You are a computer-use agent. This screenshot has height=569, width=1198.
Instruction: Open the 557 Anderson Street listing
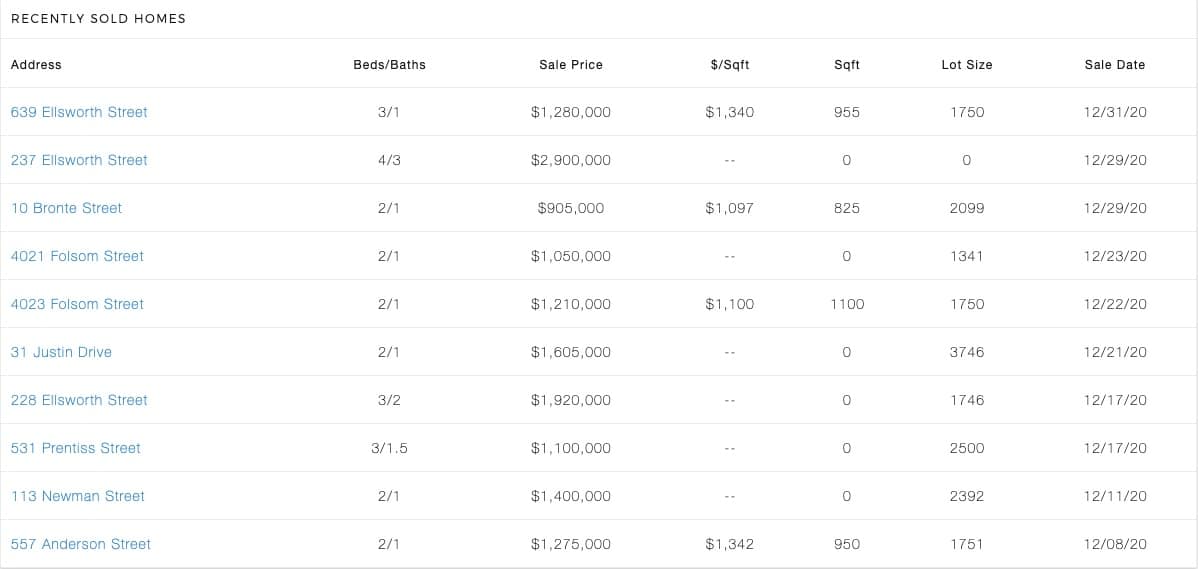coord(81,545)
